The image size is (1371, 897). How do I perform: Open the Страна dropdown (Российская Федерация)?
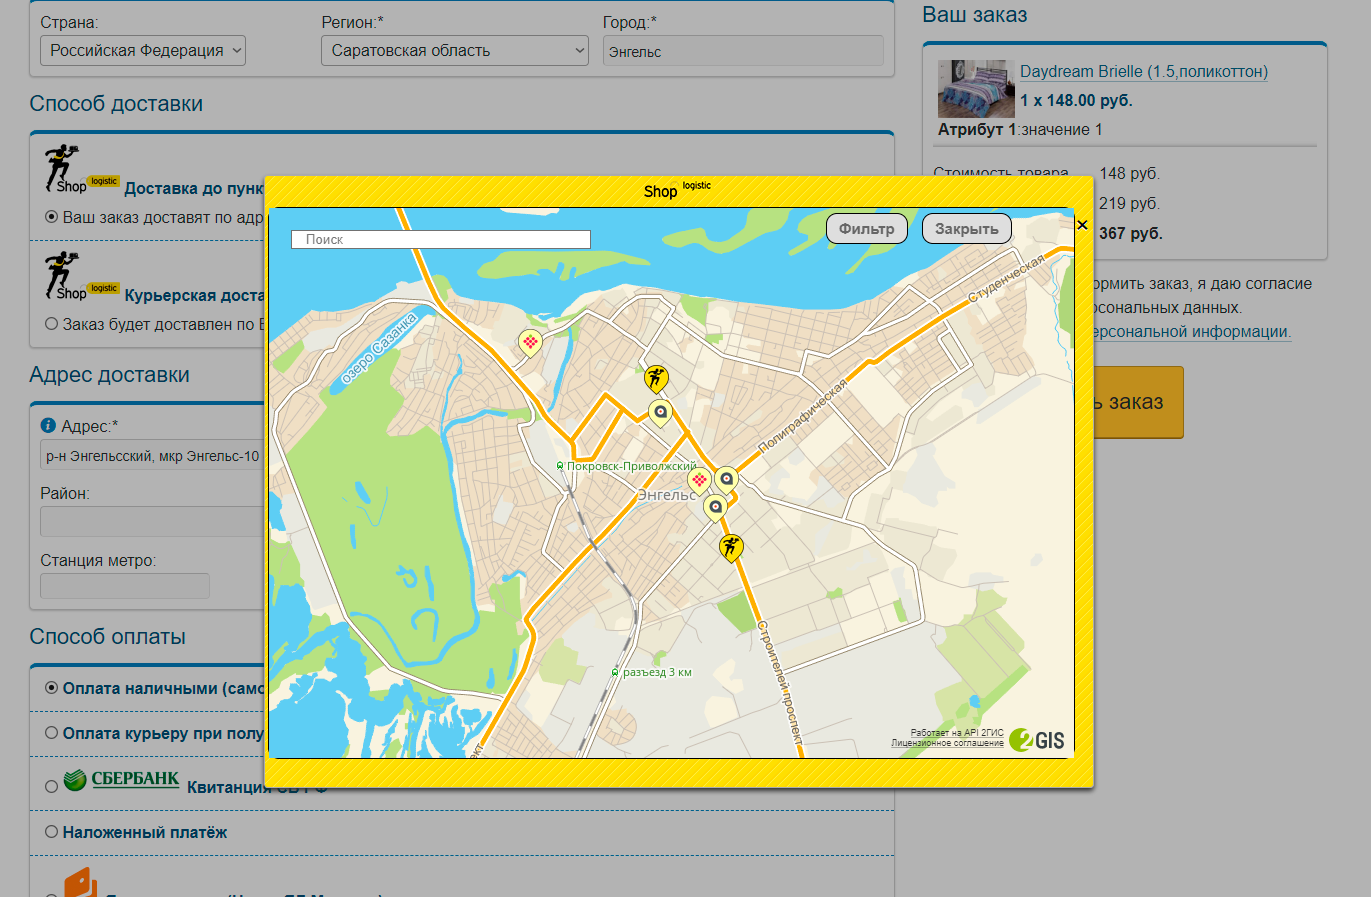tap(143, 51)
